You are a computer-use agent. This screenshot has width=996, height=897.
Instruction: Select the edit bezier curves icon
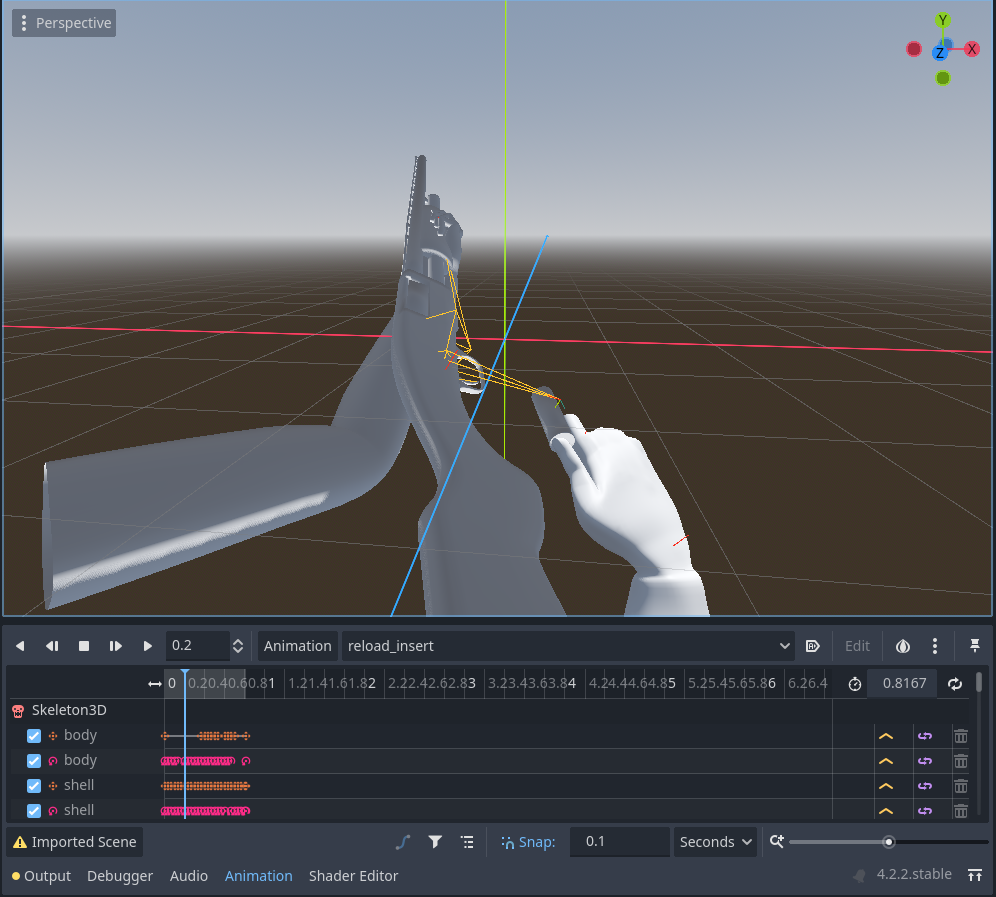coord(403,841)
